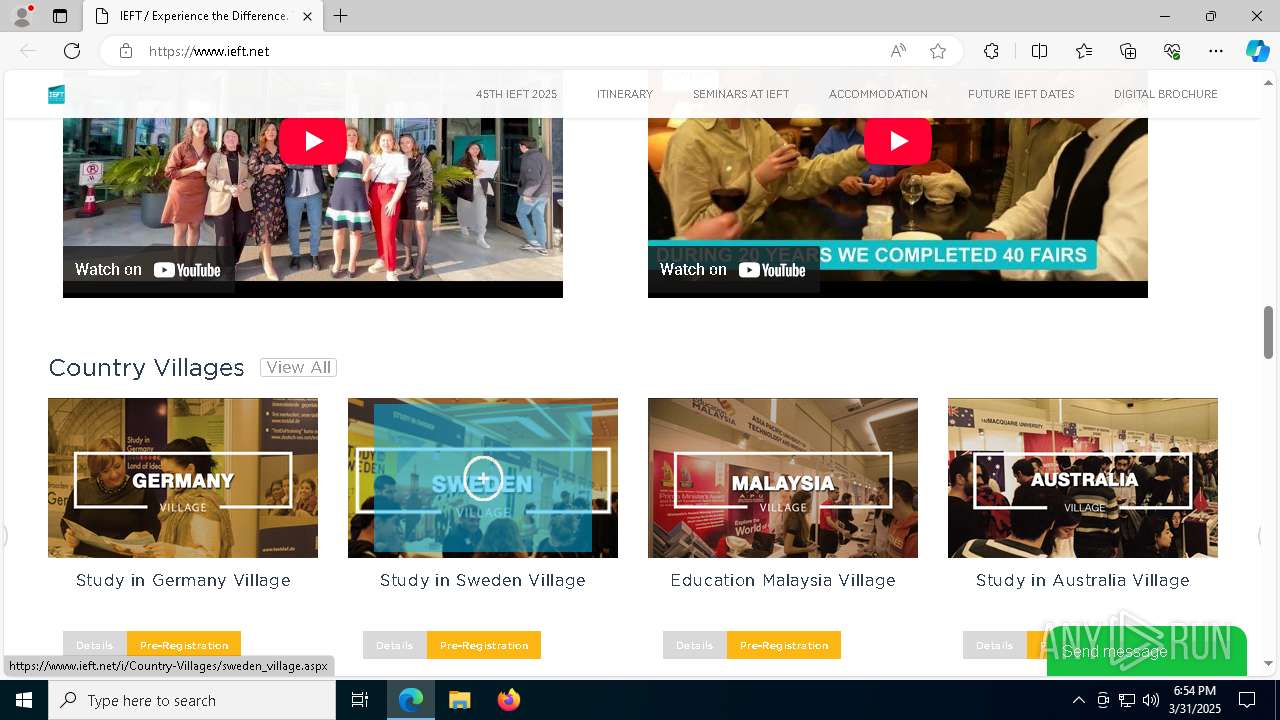The height and width of the screenshot is (720, 1280).
Task: Close the IEFT browser tab
Action: click(x=307, y=16)
